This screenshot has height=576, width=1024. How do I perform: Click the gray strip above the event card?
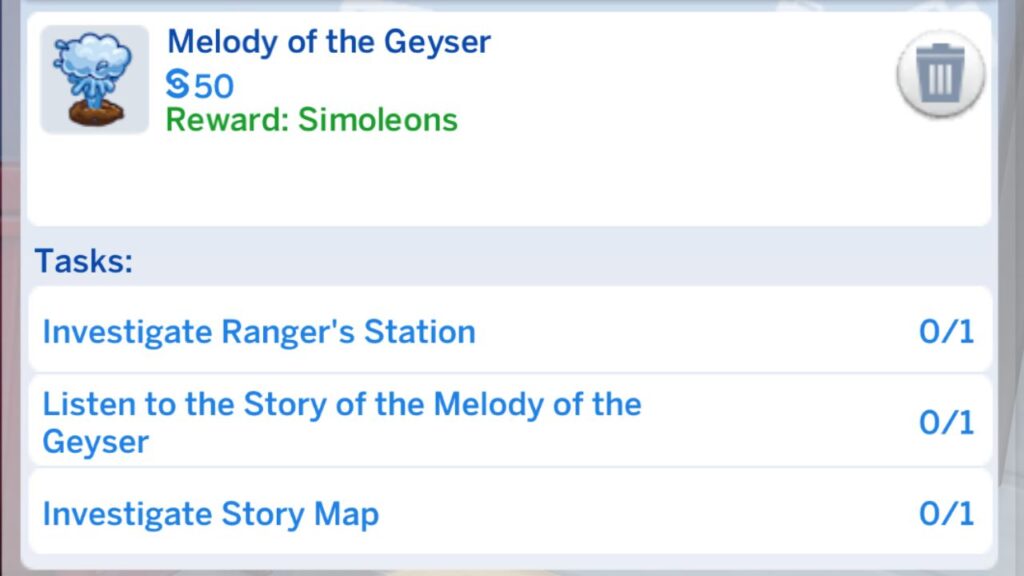(500, 5)
